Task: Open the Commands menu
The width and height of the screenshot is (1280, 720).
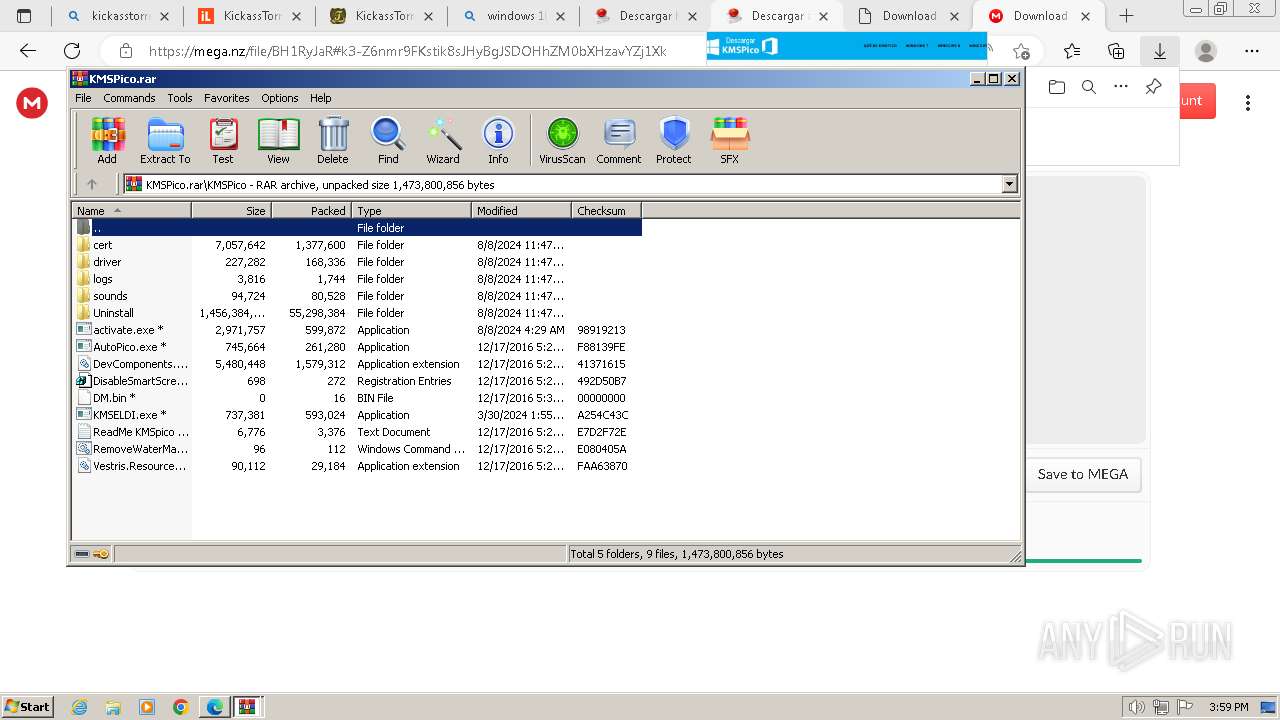Action: pos(129,98)
